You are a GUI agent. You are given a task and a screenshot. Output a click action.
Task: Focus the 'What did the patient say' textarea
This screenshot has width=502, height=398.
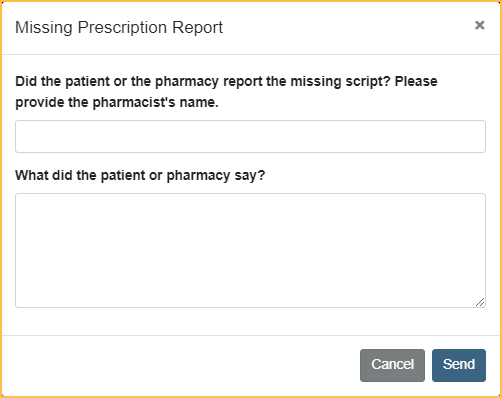pos(250,250)
